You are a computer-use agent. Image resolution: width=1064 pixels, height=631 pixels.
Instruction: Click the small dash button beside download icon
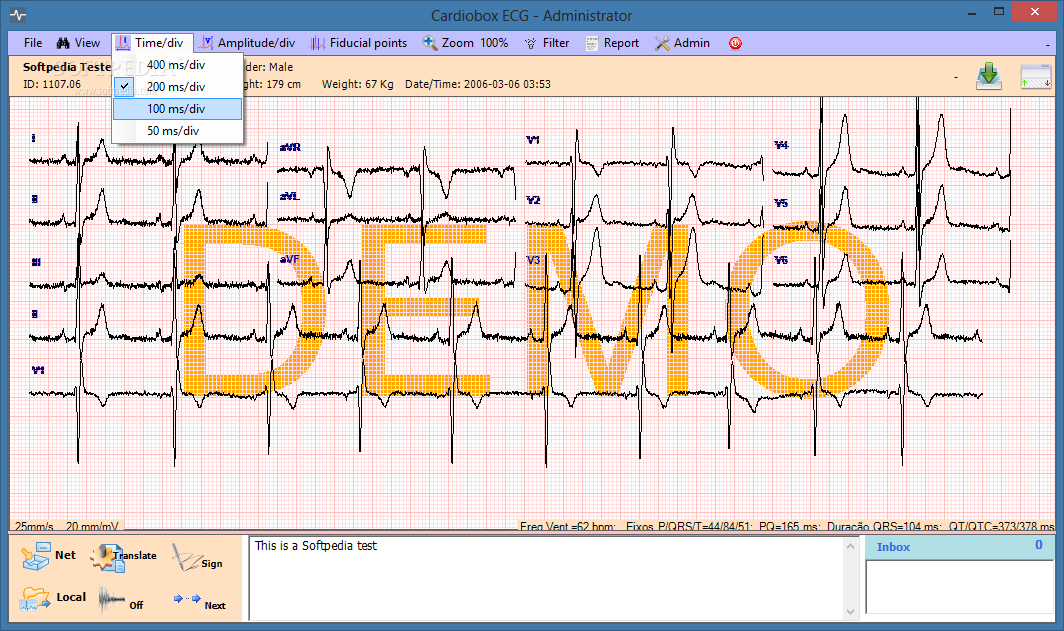coord(956,77)
